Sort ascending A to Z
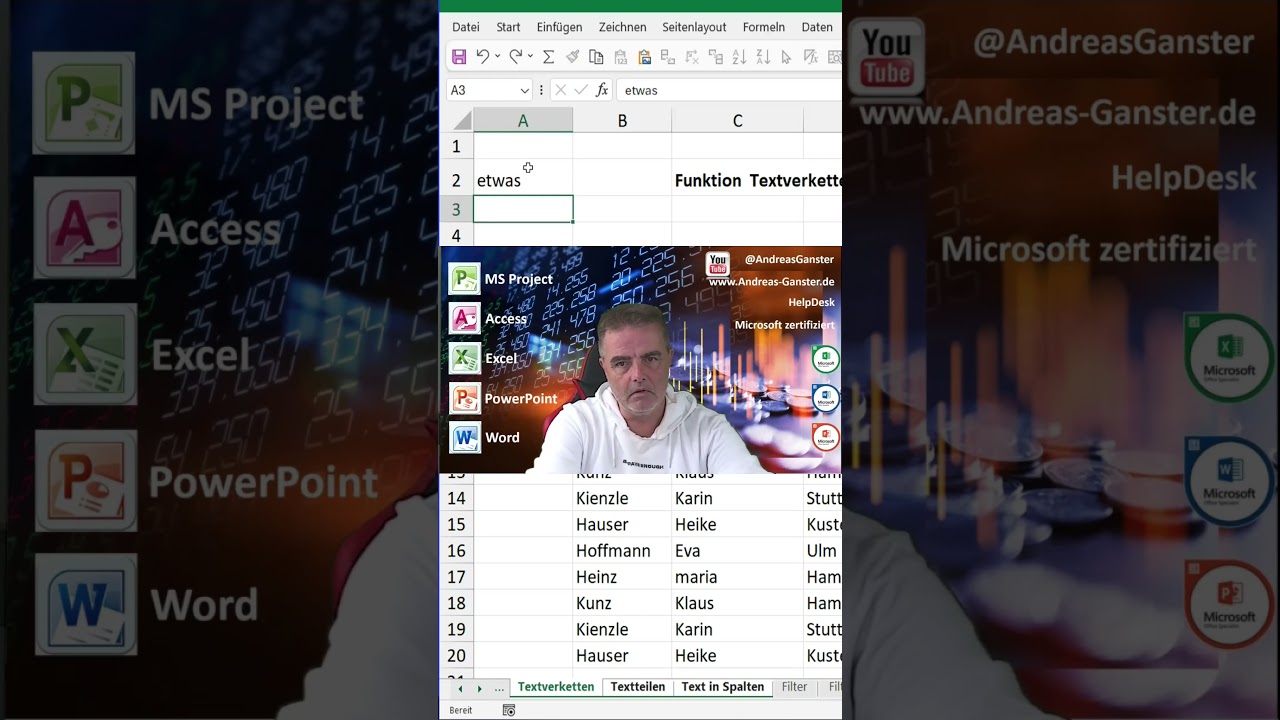Screen dimensions: 1280x720 (739, 57)
